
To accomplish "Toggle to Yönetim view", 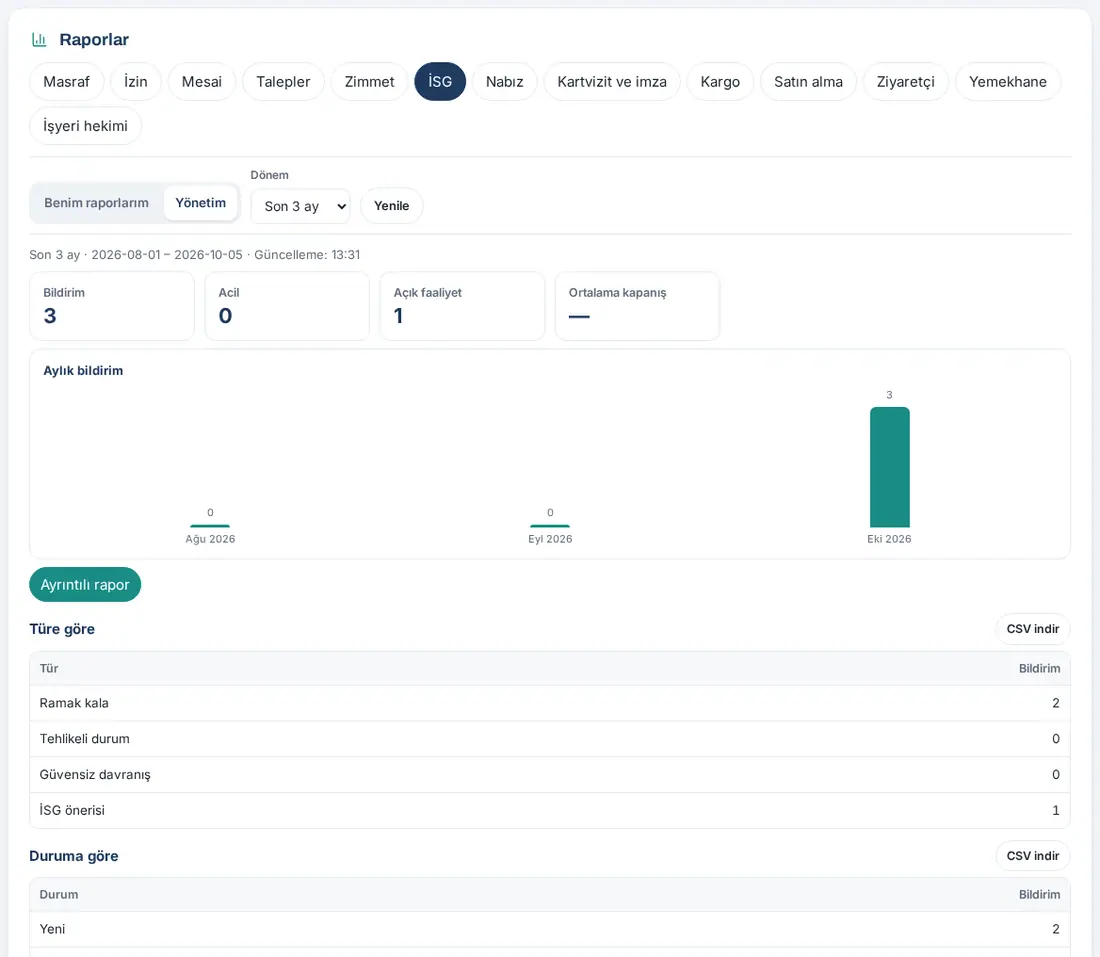I will coord(201,203).
